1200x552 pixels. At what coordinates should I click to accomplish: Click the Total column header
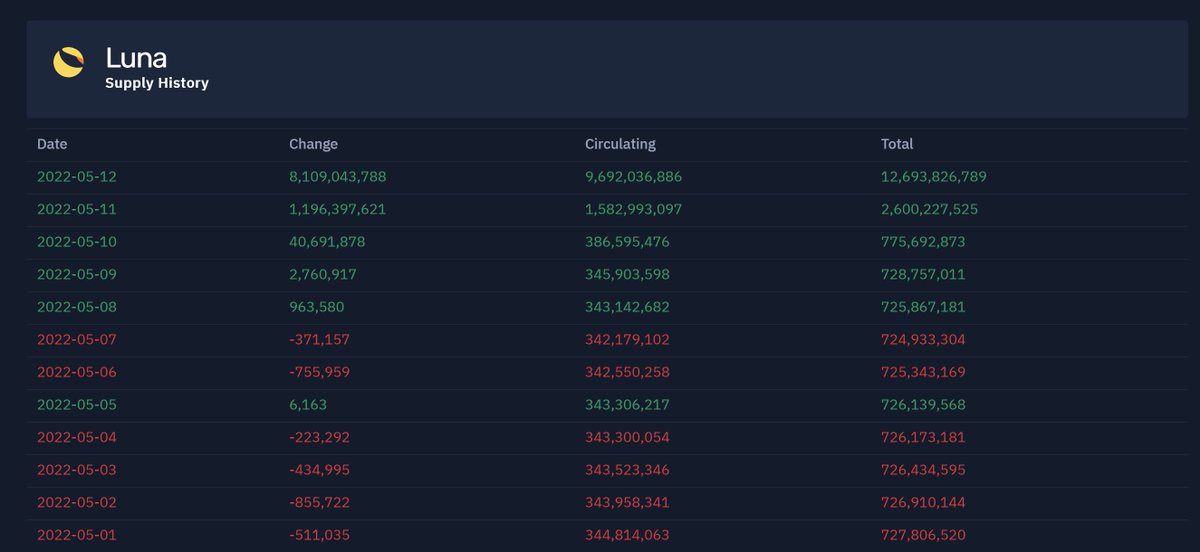click(897, 144)
